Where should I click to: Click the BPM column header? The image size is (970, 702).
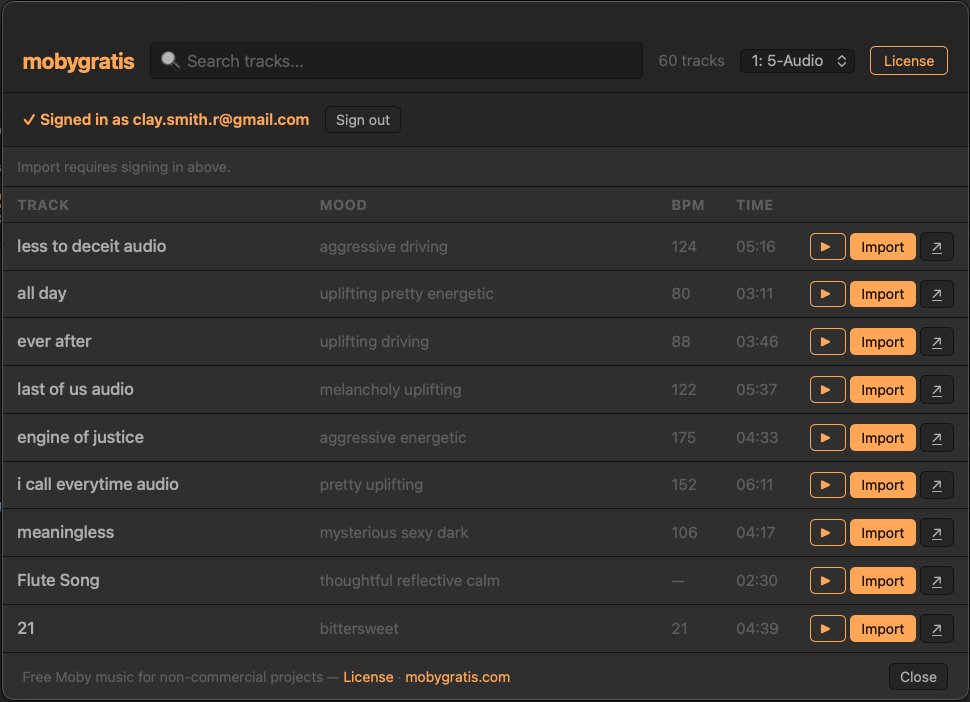click(x=688, y=205)
